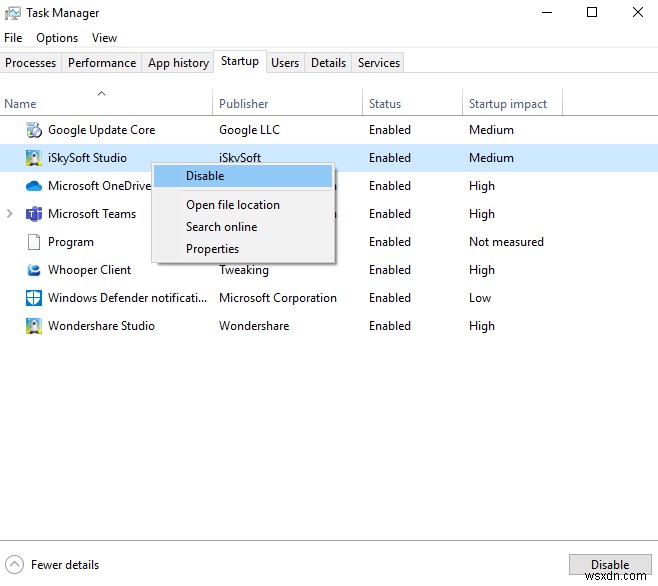Minimize the Task Manager window
Image resolution: width=658 pixels, height=586 pixels.
[547, 13]
